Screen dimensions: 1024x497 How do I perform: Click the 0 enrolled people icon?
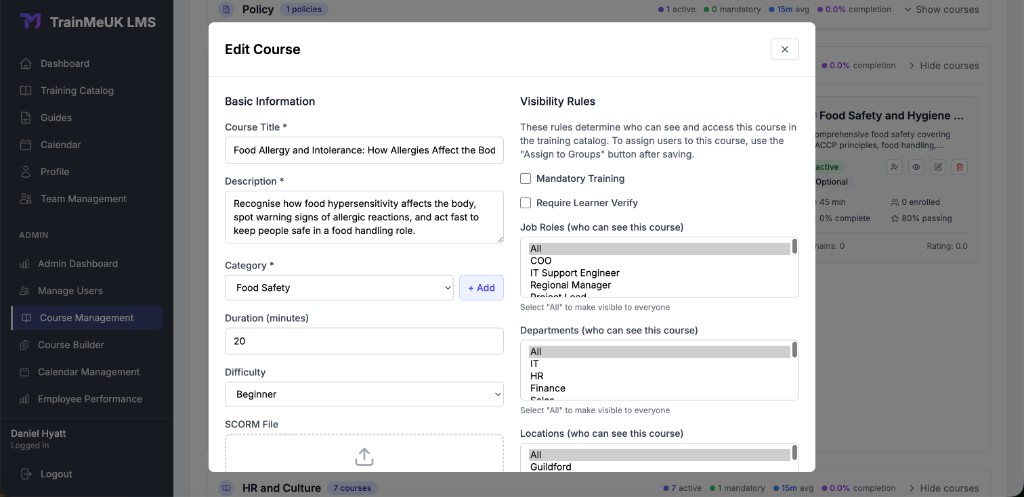point(895,202)
